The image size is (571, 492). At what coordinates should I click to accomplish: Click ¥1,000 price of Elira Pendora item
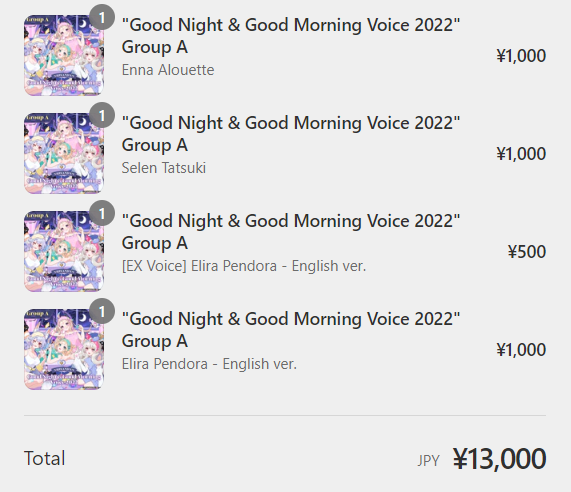[521, 350]
